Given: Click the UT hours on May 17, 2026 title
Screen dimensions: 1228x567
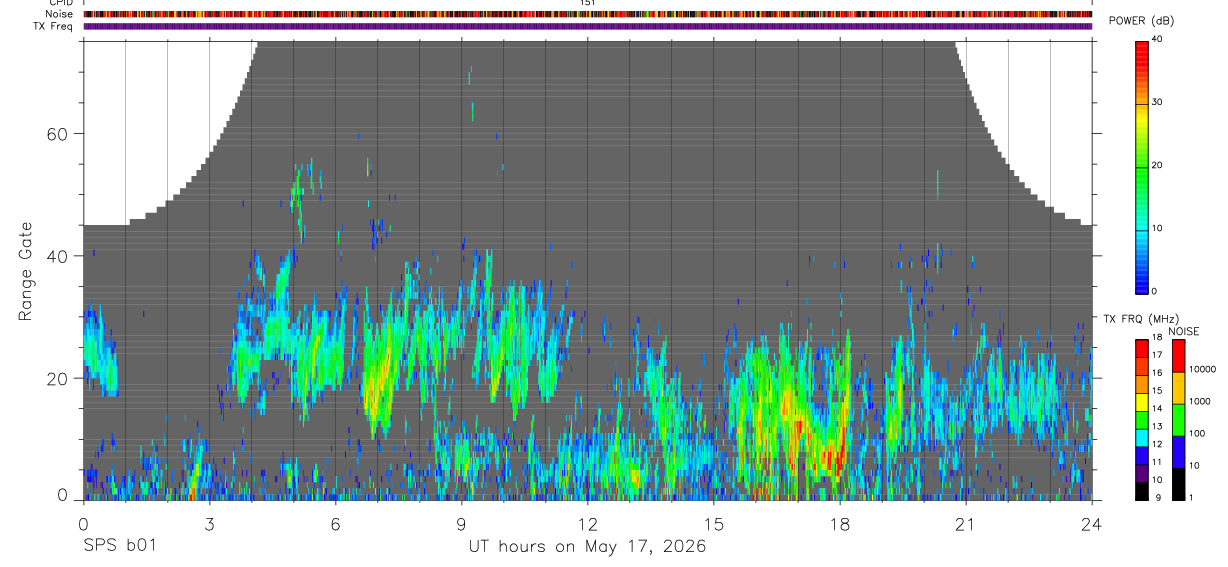Looking at the screenshot, I should tap(587, 547).
